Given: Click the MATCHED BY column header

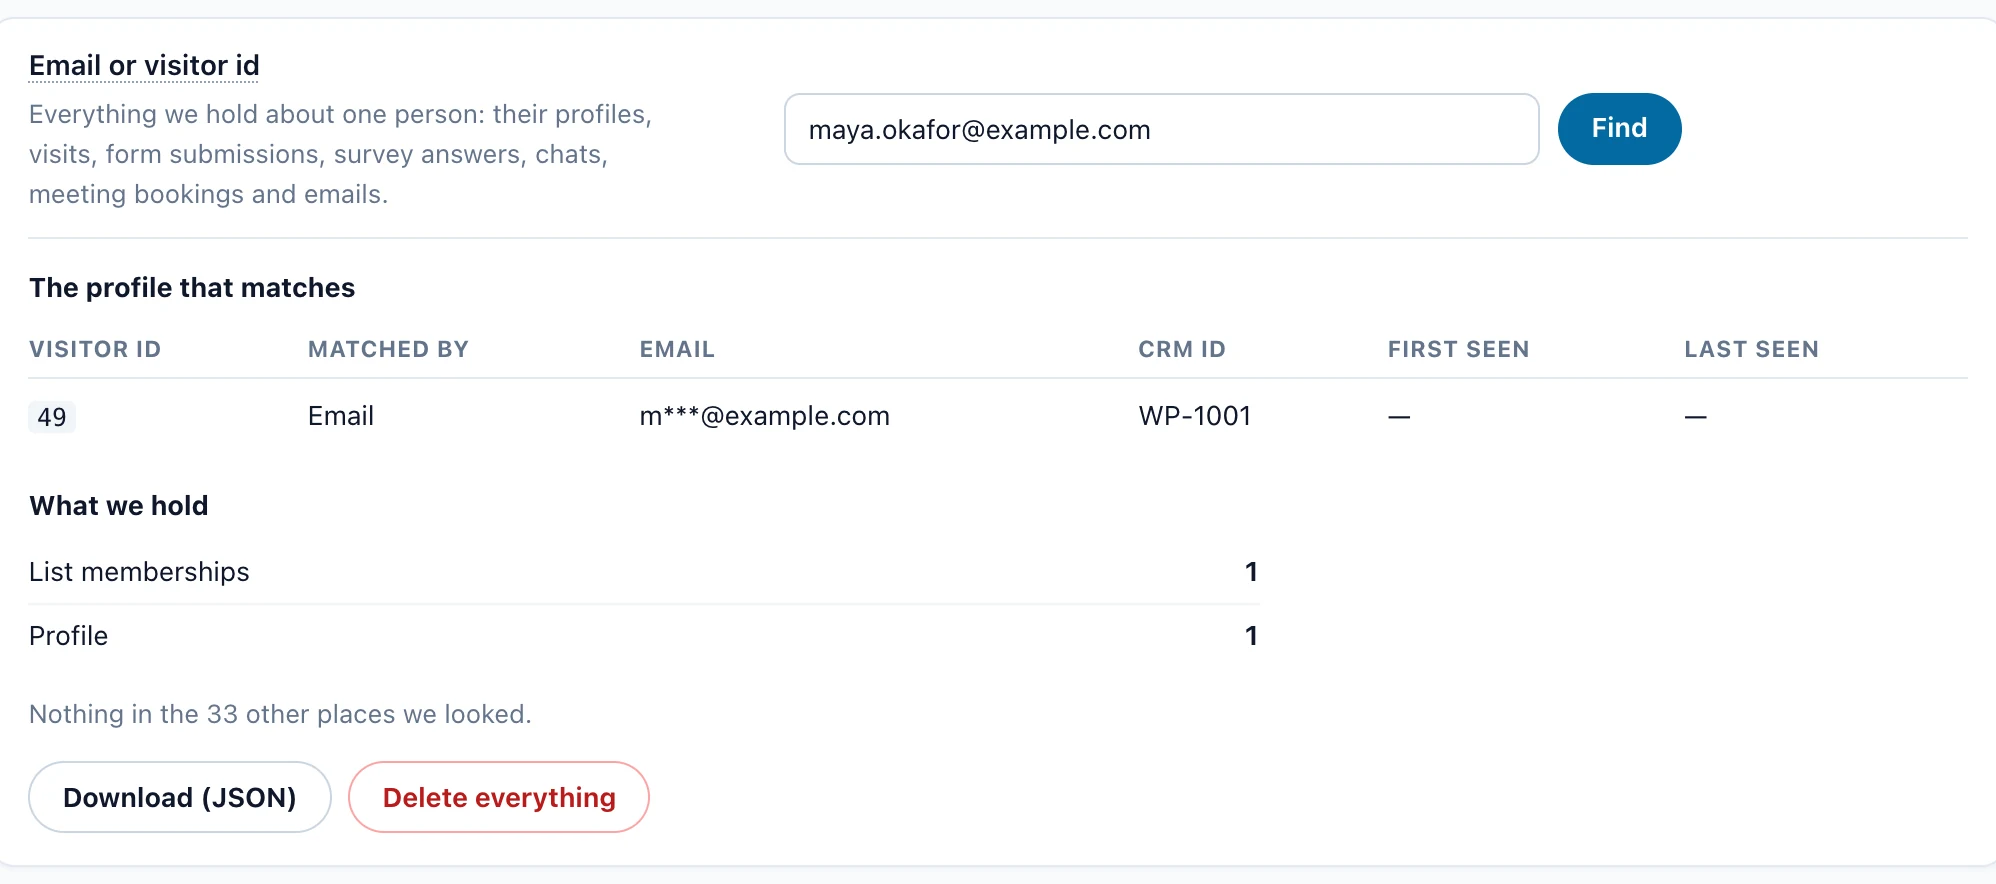Looking at the screenshot, I should [388, 349].
